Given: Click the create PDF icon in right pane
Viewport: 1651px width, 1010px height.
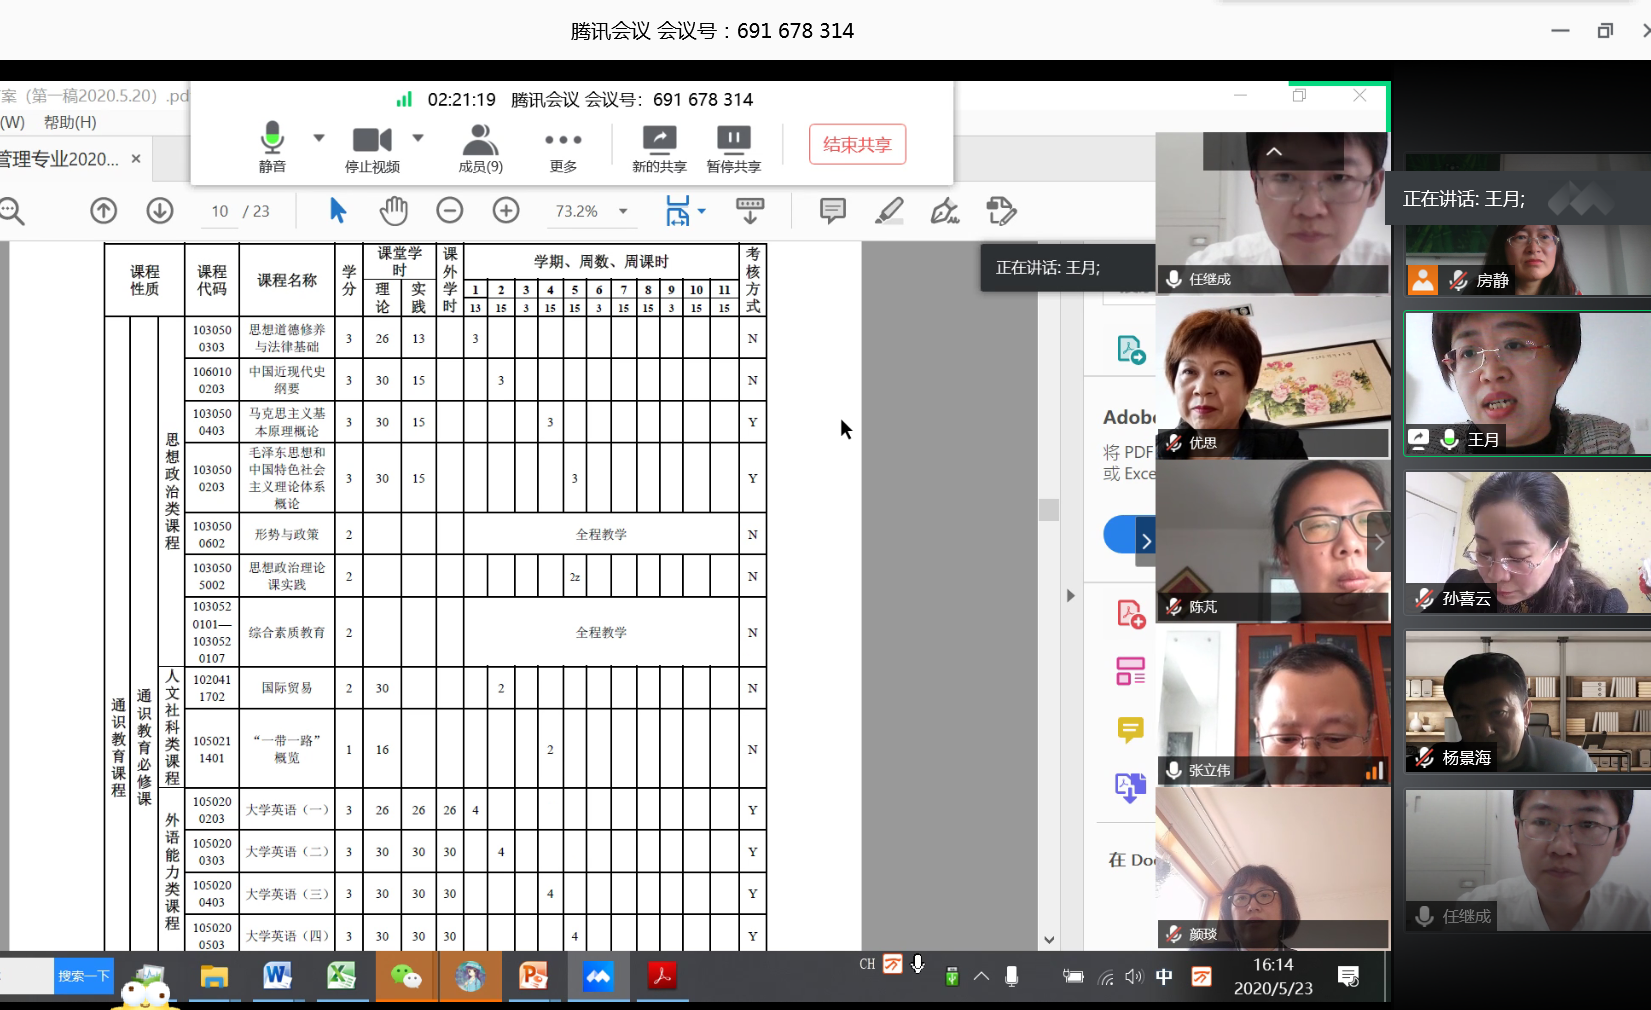Looking at the screenshot, I should tap(1131, 614).
